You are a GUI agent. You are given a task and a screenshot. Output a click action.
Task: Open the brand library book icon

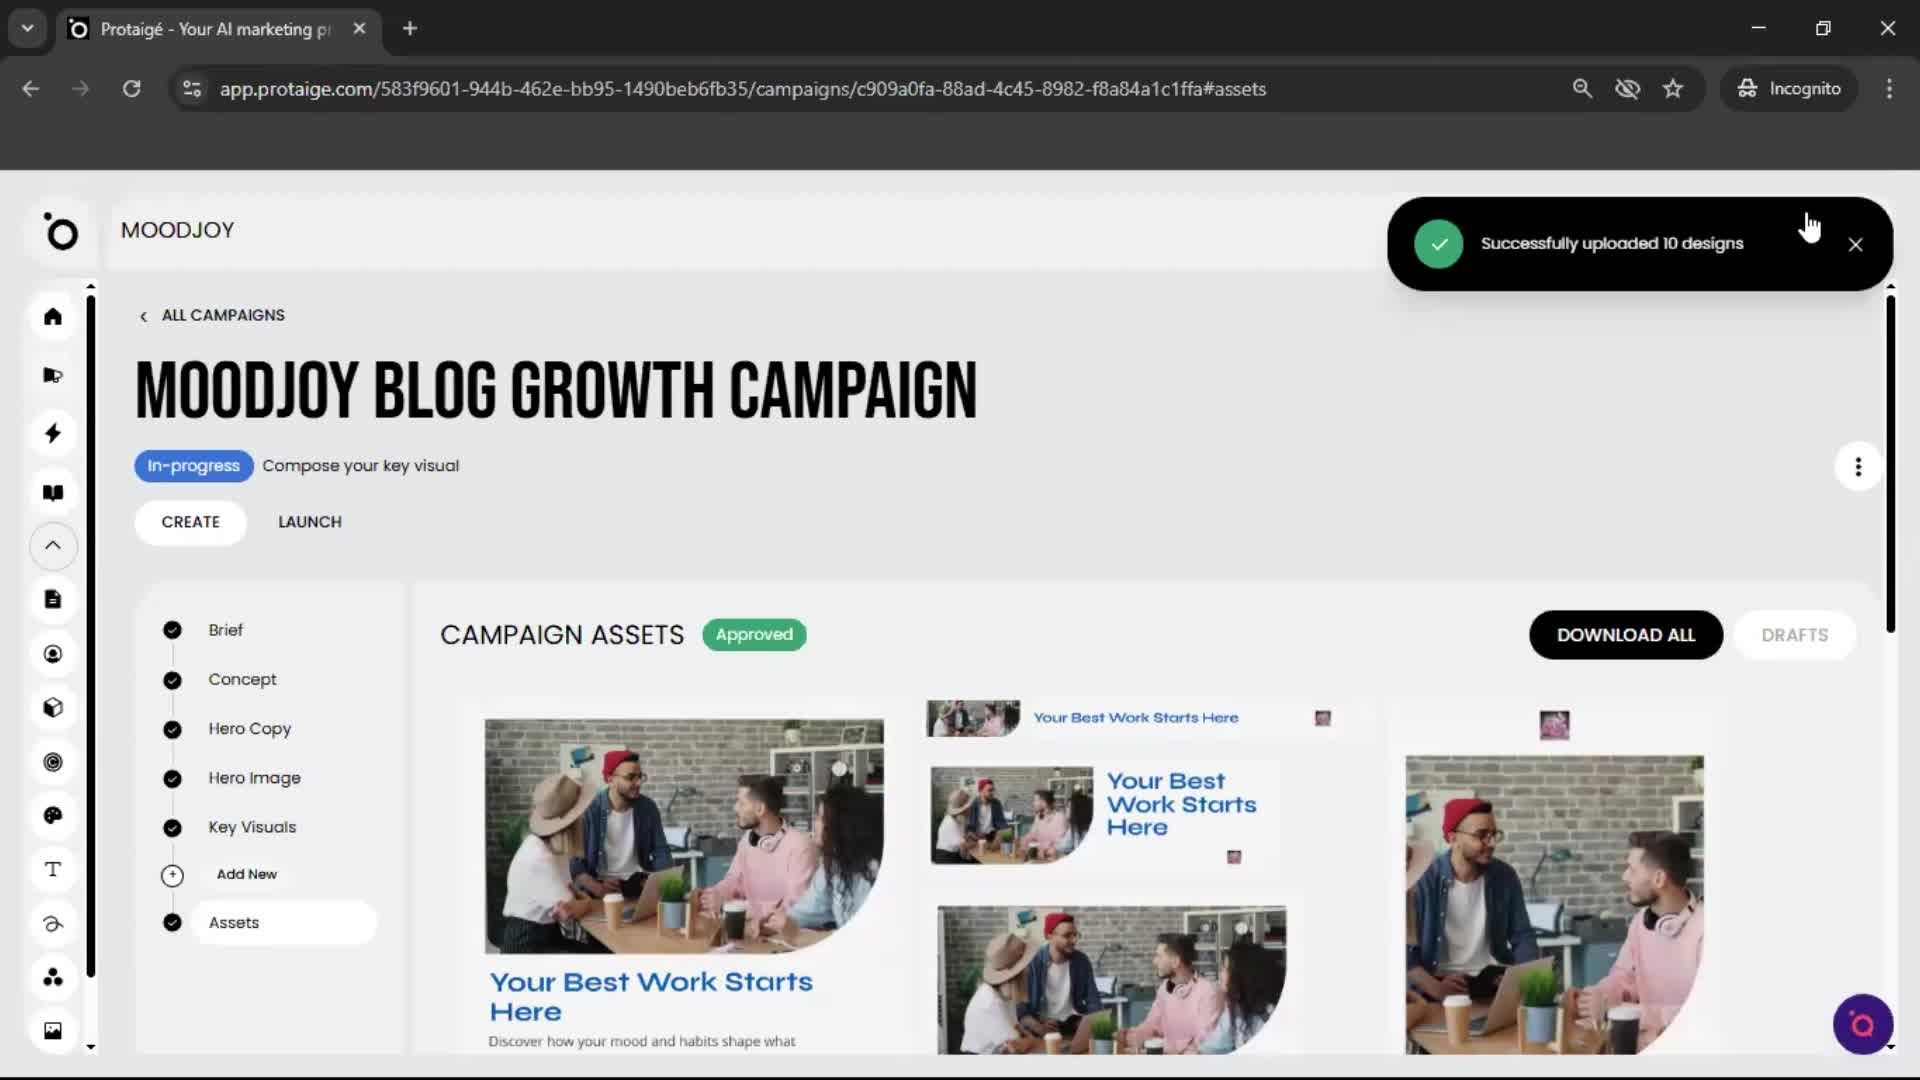(x=53, y=492)
